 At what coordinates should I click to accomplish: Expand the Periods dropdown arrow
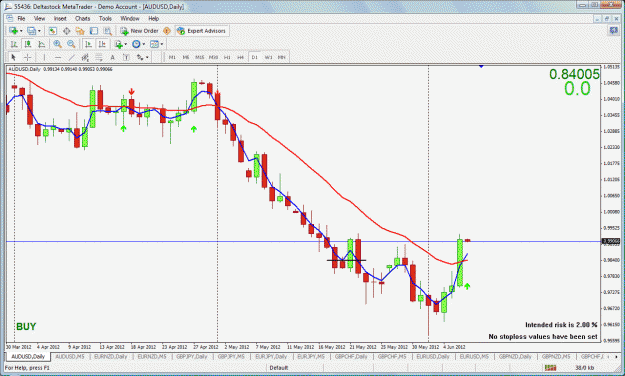pyautogui.click(x=143, y=44)
